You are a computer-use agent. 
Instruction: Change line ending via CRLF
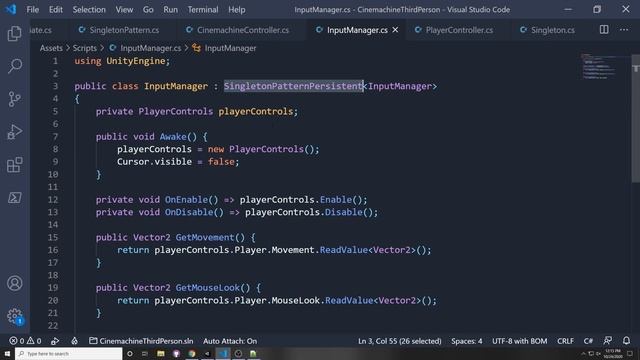pos(565,341)
